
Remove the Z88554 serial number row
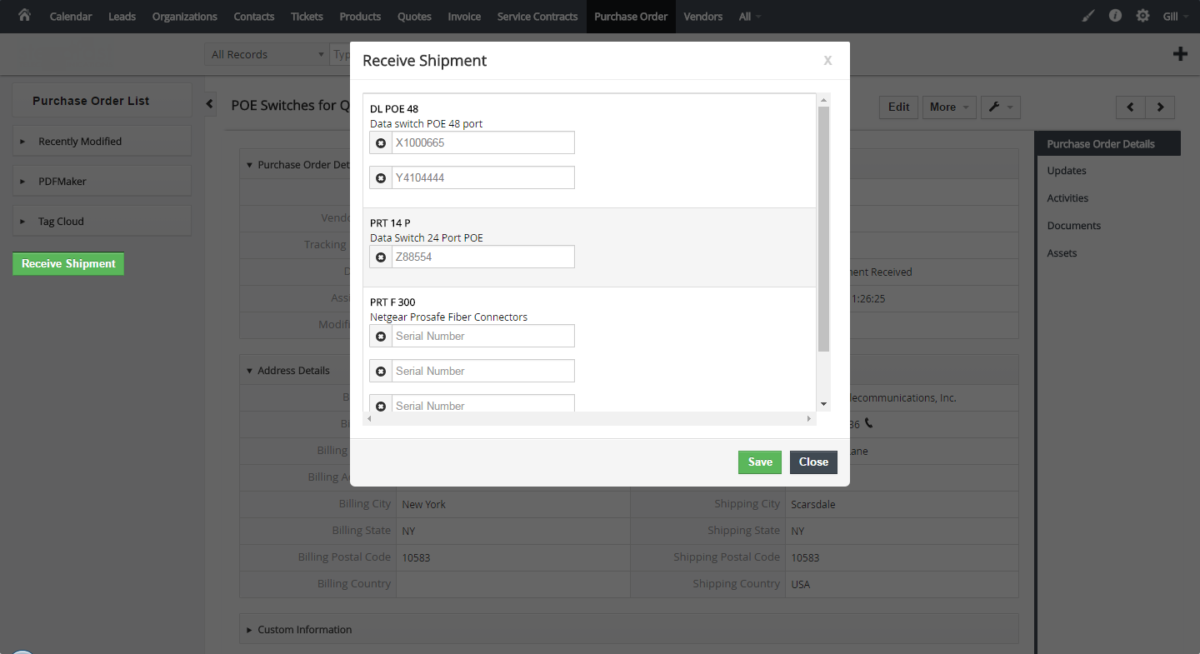[x=381, y=257]
